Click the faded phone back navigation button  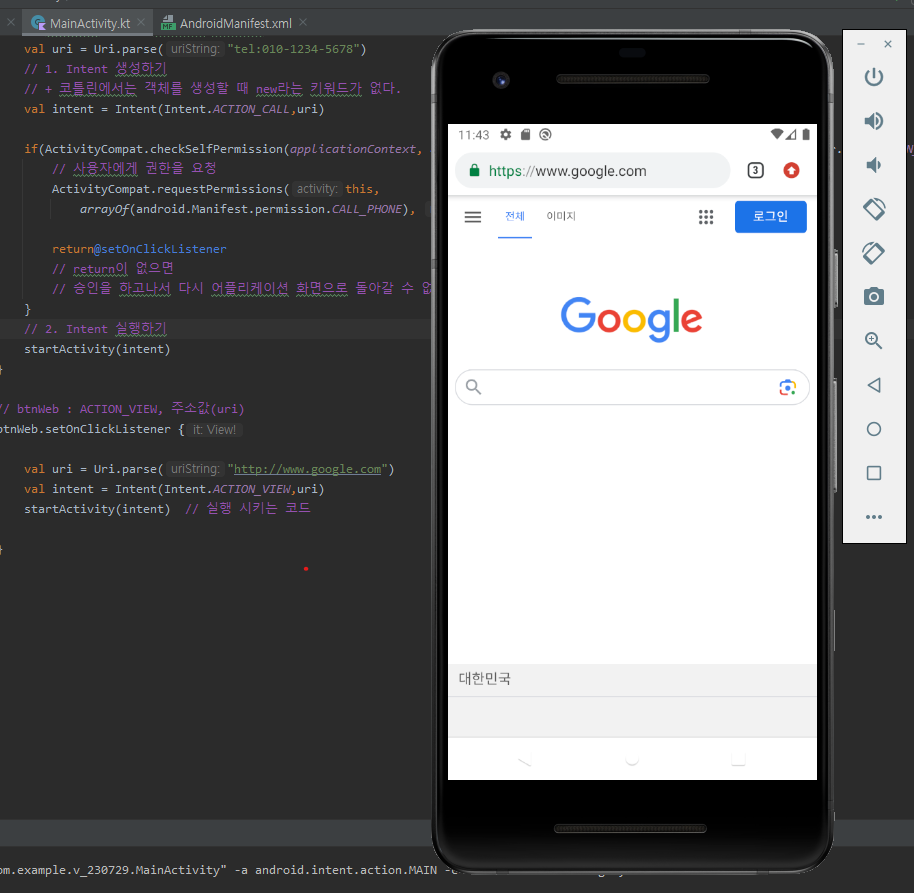tap(525, 760)
